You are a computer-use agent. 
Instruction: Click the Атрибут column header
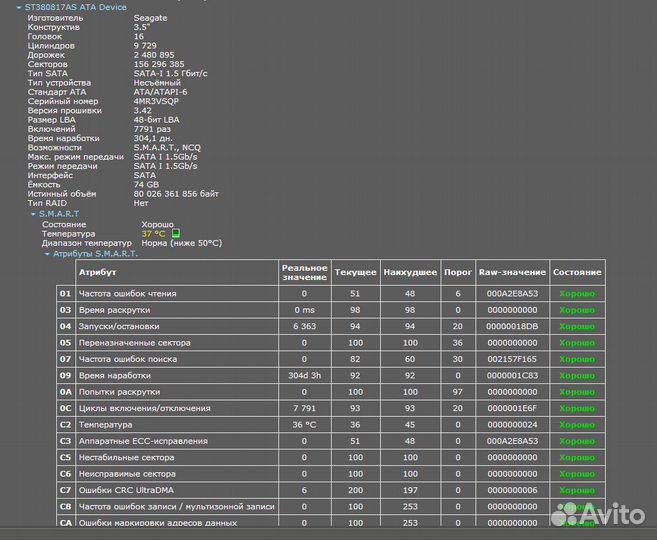pyautogui.click(x=98, y=272)
